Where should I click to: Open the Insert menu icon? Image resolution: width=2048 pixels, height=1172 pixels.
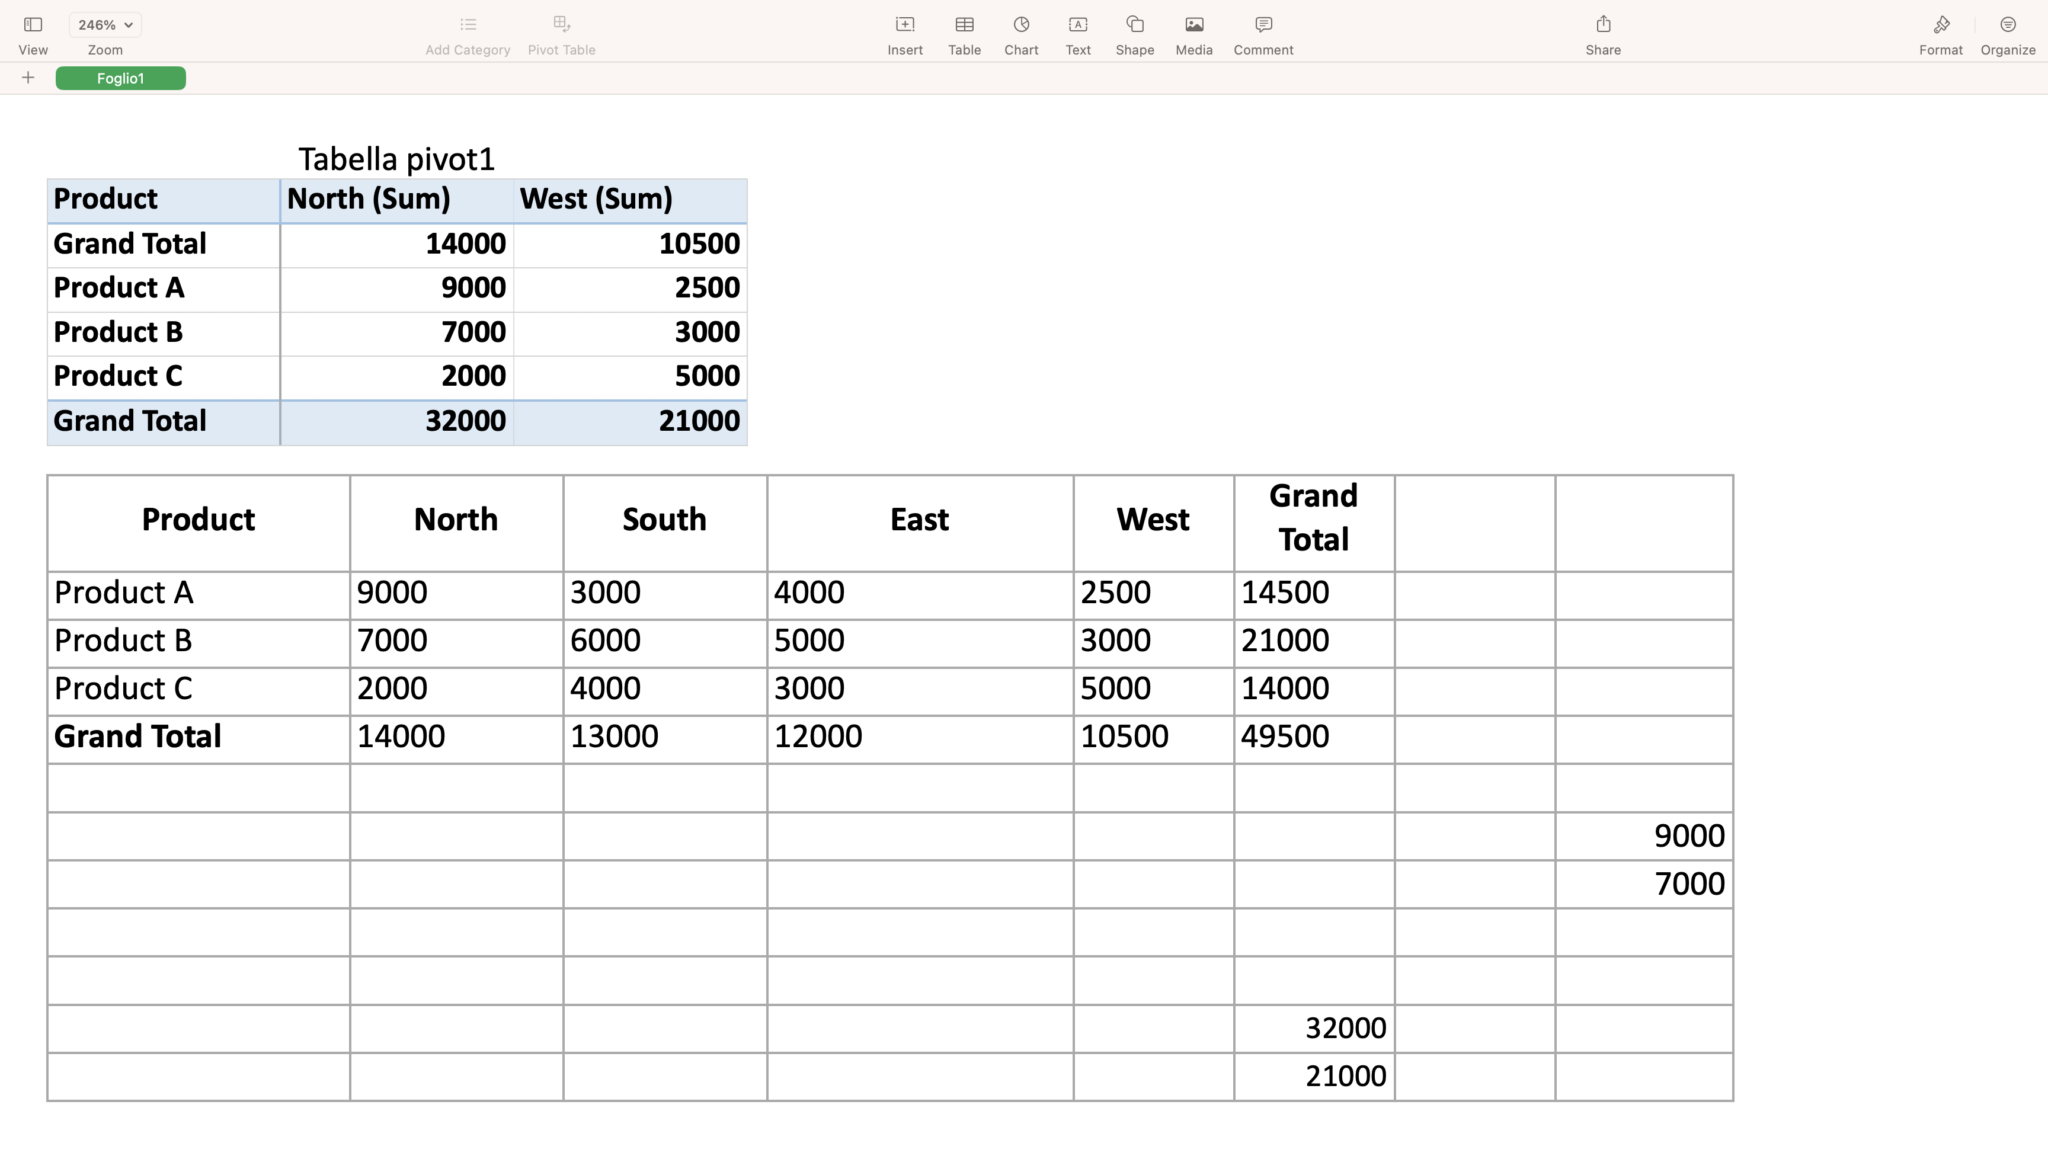tap(904, 30)
